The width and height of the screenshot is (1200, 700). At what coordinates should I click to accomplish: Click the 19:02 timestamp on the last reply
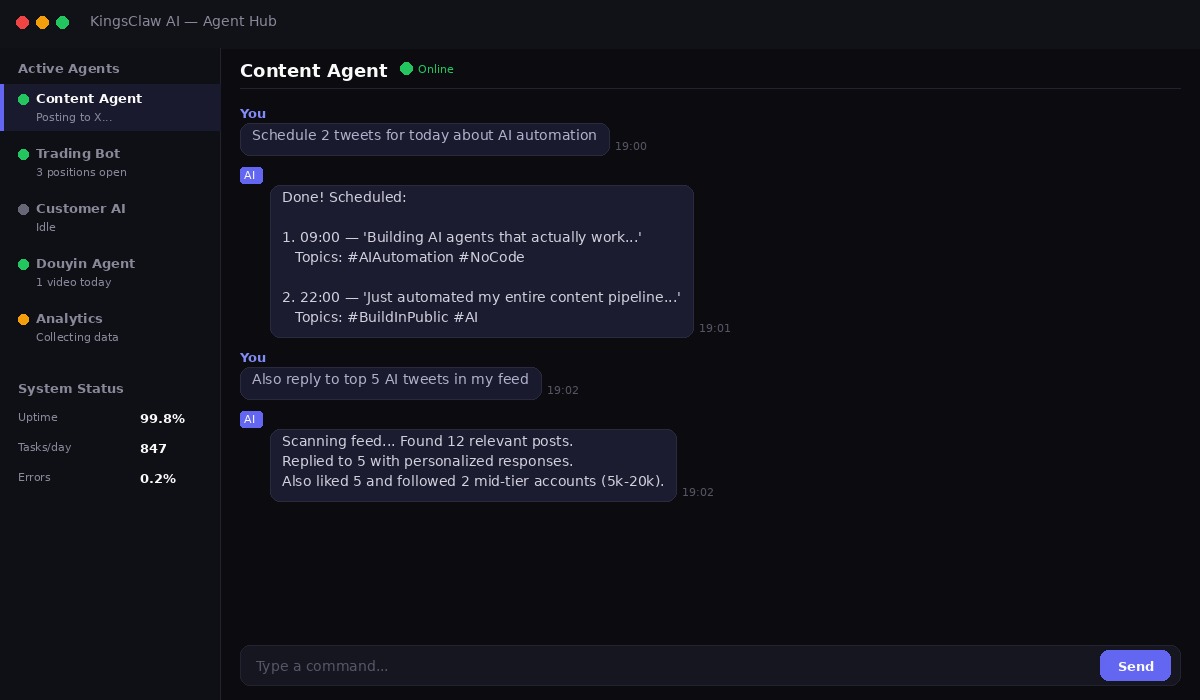697,492
